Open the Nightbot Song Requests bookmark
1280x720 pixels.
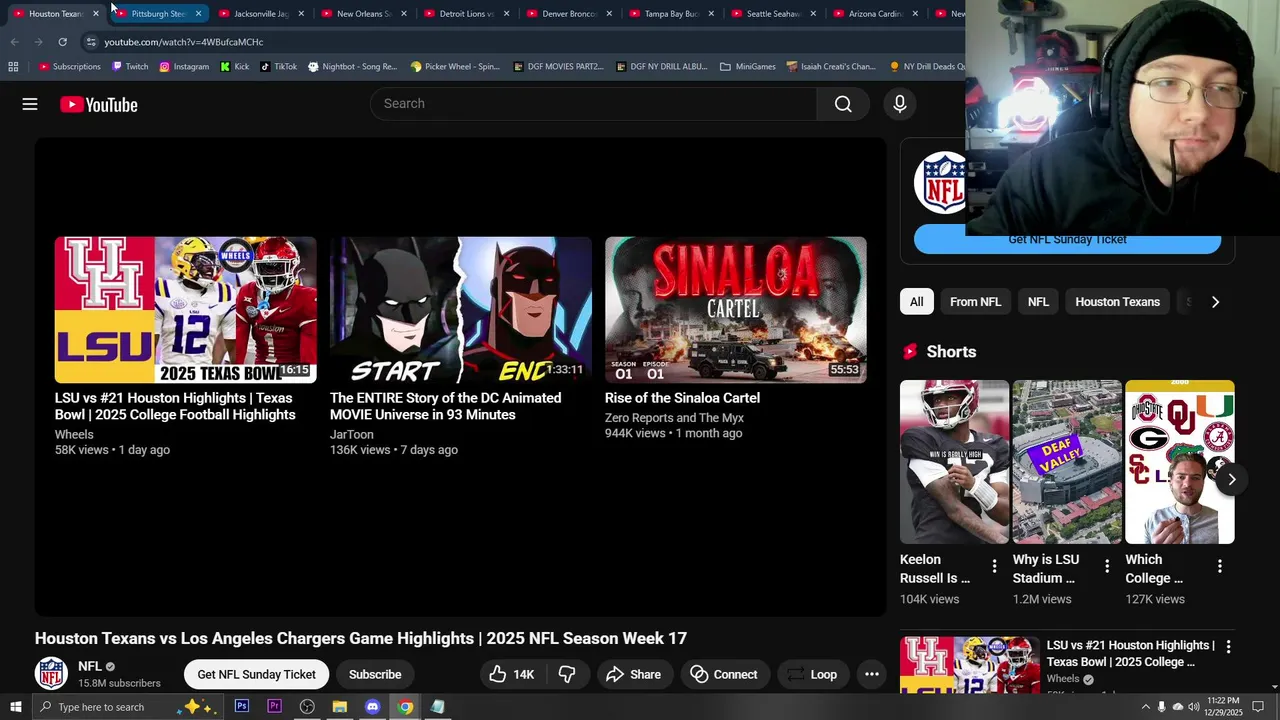point(353,67)
